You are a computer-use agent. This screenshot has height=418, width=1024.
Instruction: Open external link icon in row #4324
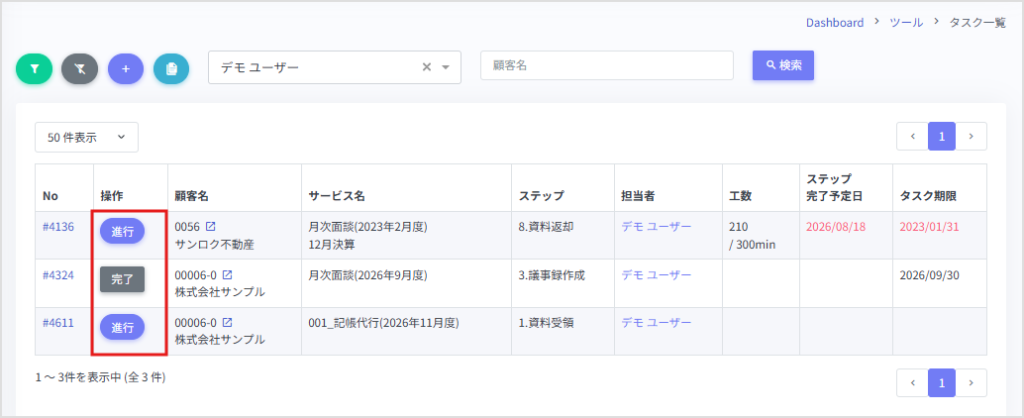point(227,275)
